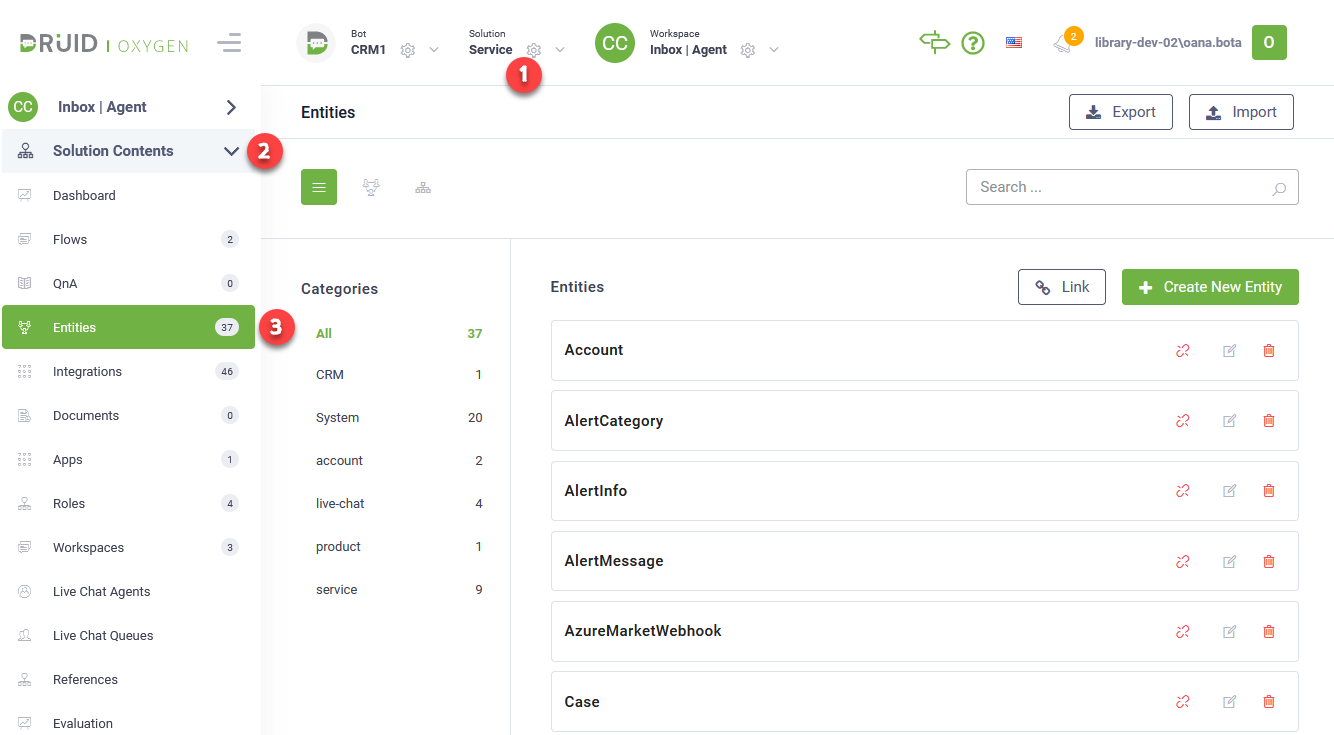Delete the AlertMessage entity
Viewport: 1334px width, 735px height.
coord(1269,561)
